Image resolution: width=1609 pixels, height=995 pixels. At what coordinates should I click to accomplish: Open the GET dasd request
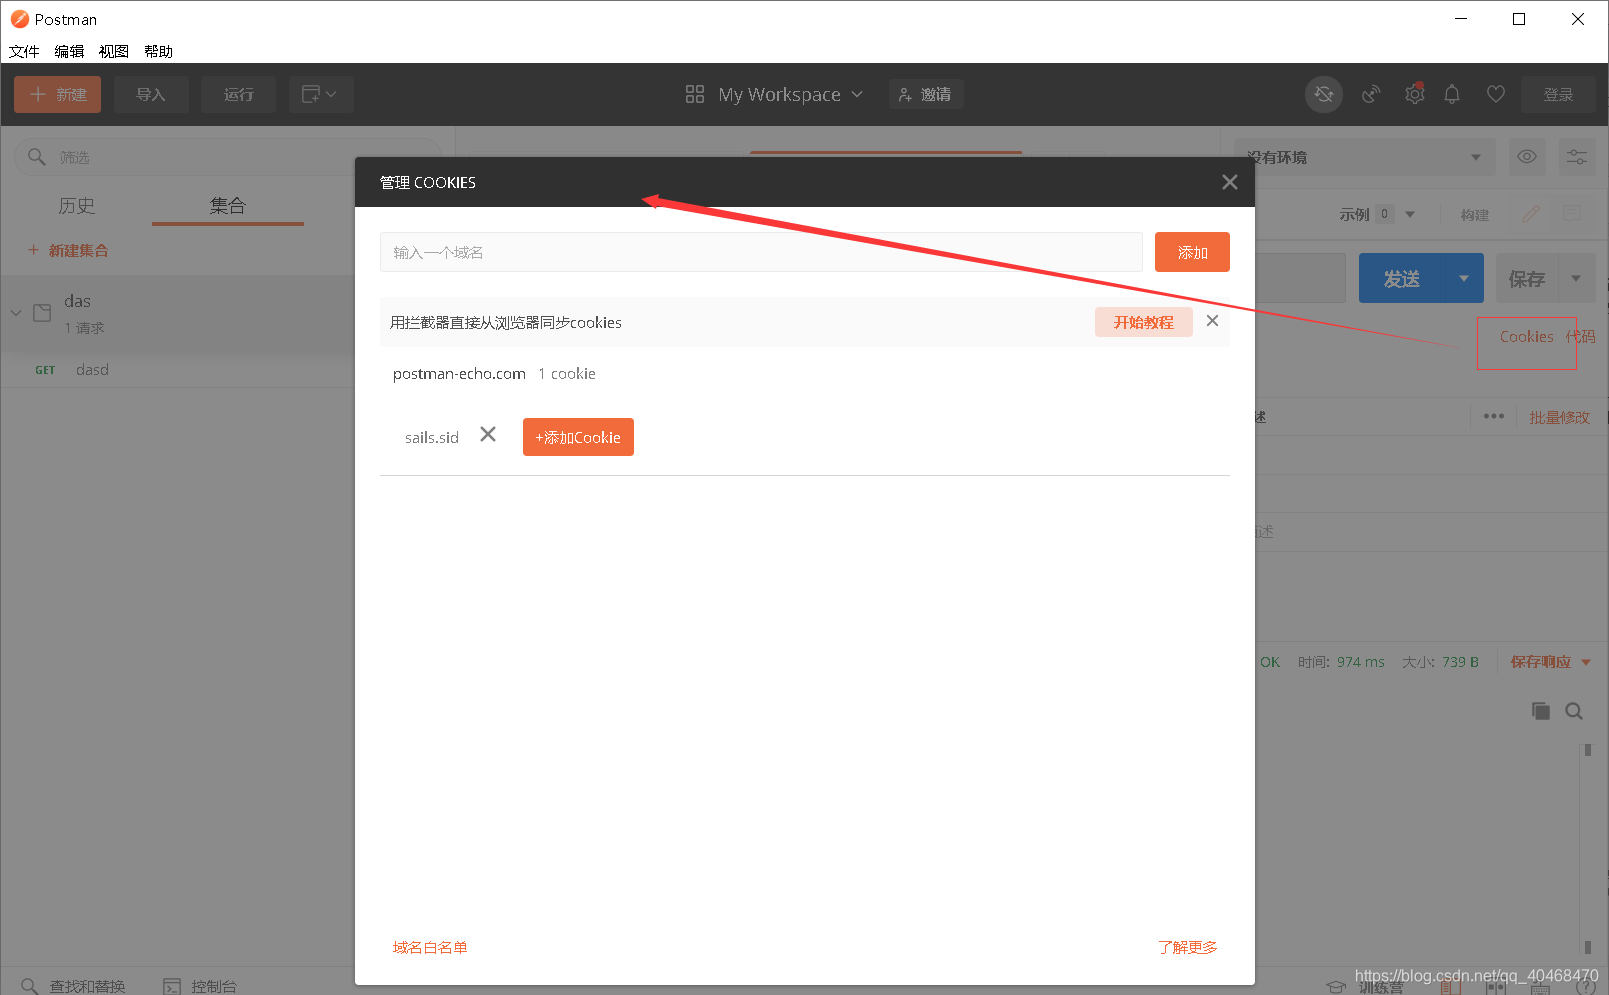tap(178, 370)
